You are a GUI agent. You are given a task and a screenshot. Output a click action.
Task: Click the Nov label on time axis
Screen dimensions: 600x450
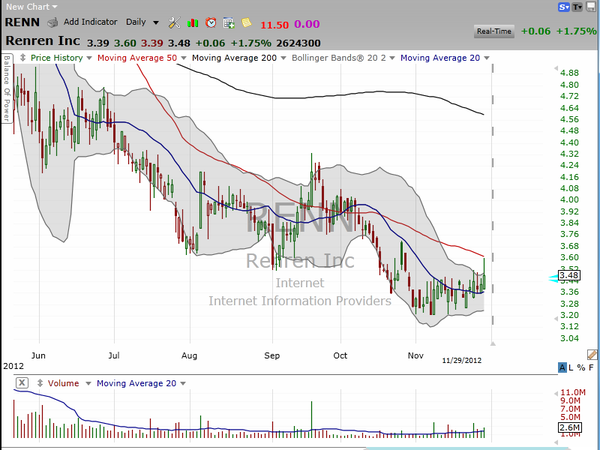[416, 355]
